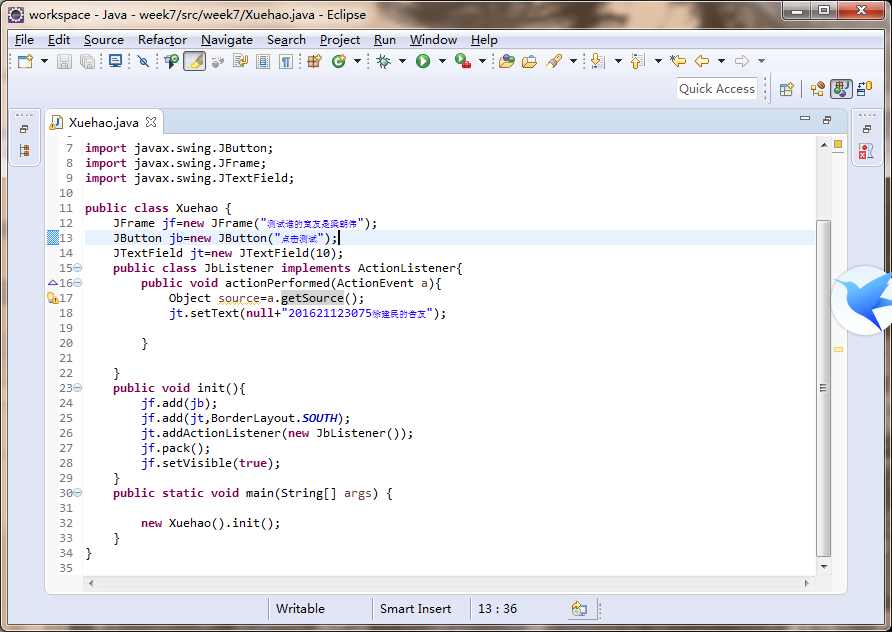
Task: Click the New Java Class run icon
Action: tap(171, 61)
